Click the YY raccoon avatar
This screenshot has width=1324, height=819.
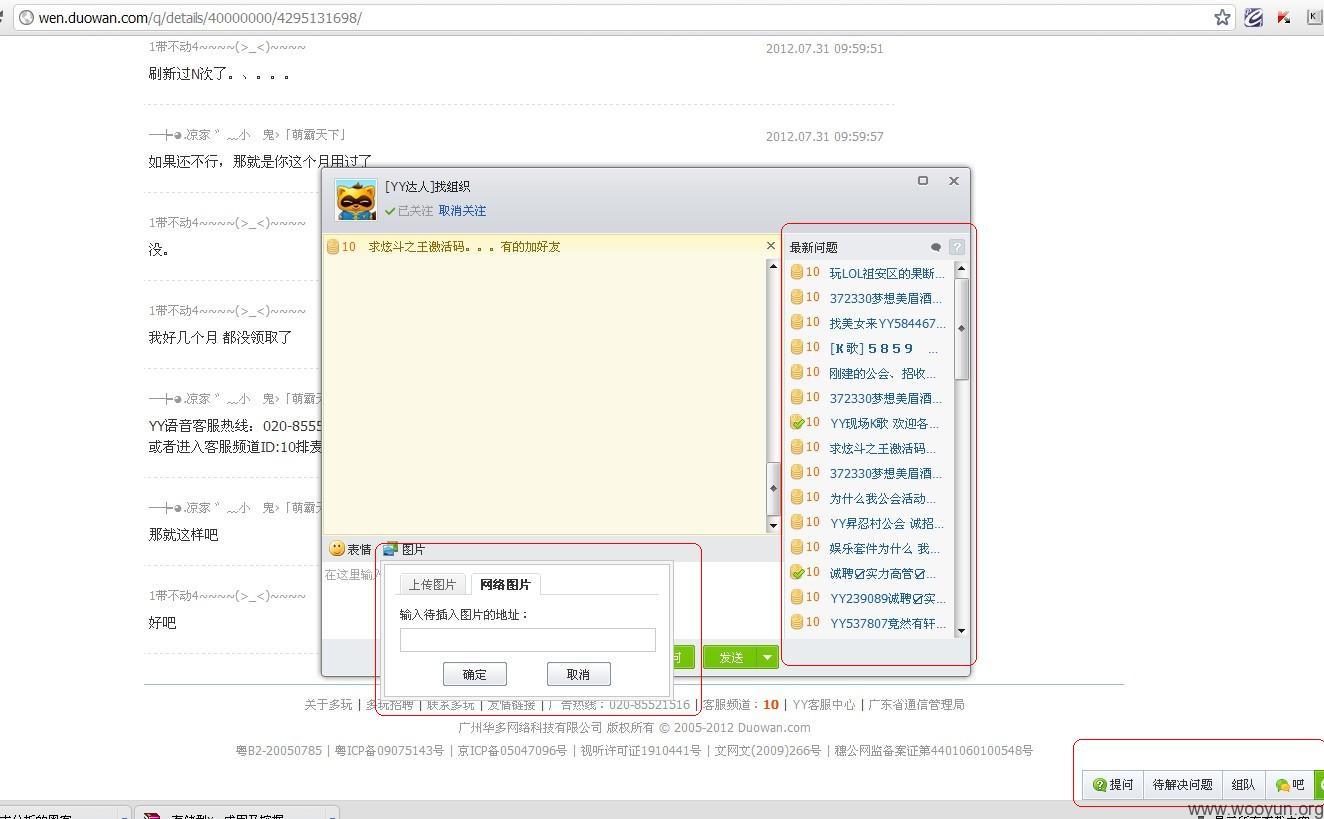(356, 199)
